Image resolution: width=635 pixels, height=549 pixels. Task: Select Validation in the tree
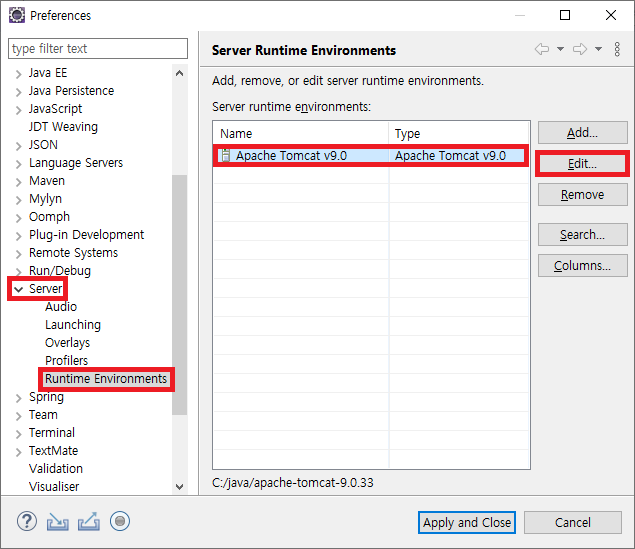[56, 469]
